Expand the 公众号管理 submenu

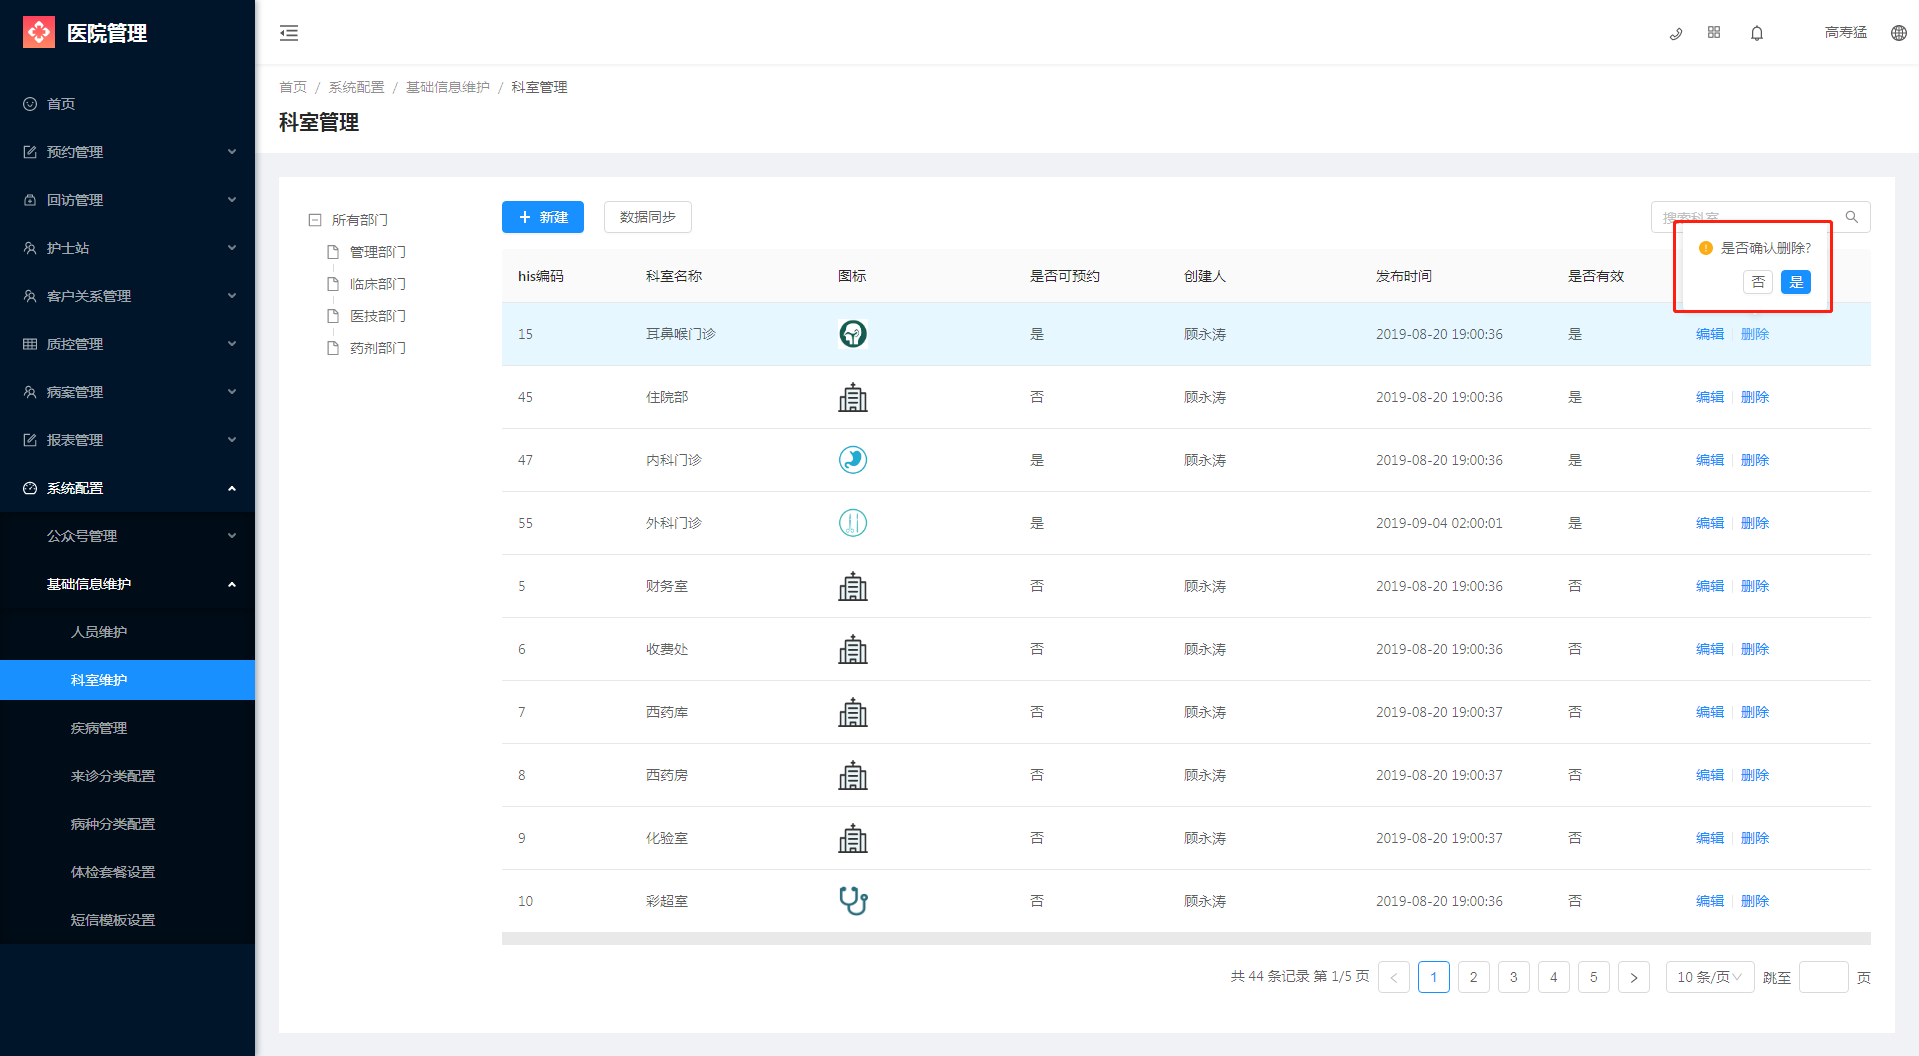pos(127,536)
